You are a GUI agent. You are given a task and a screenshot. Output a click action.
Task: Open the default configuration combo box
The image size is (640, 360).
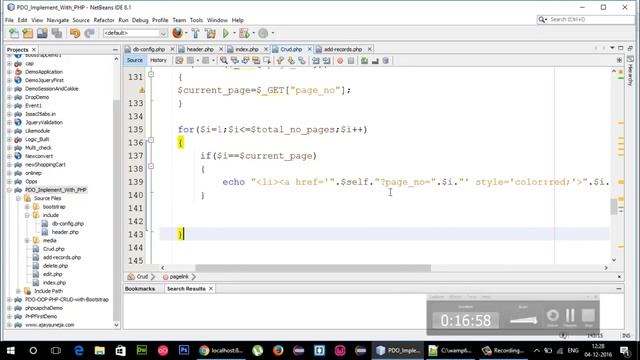(135, 33)
